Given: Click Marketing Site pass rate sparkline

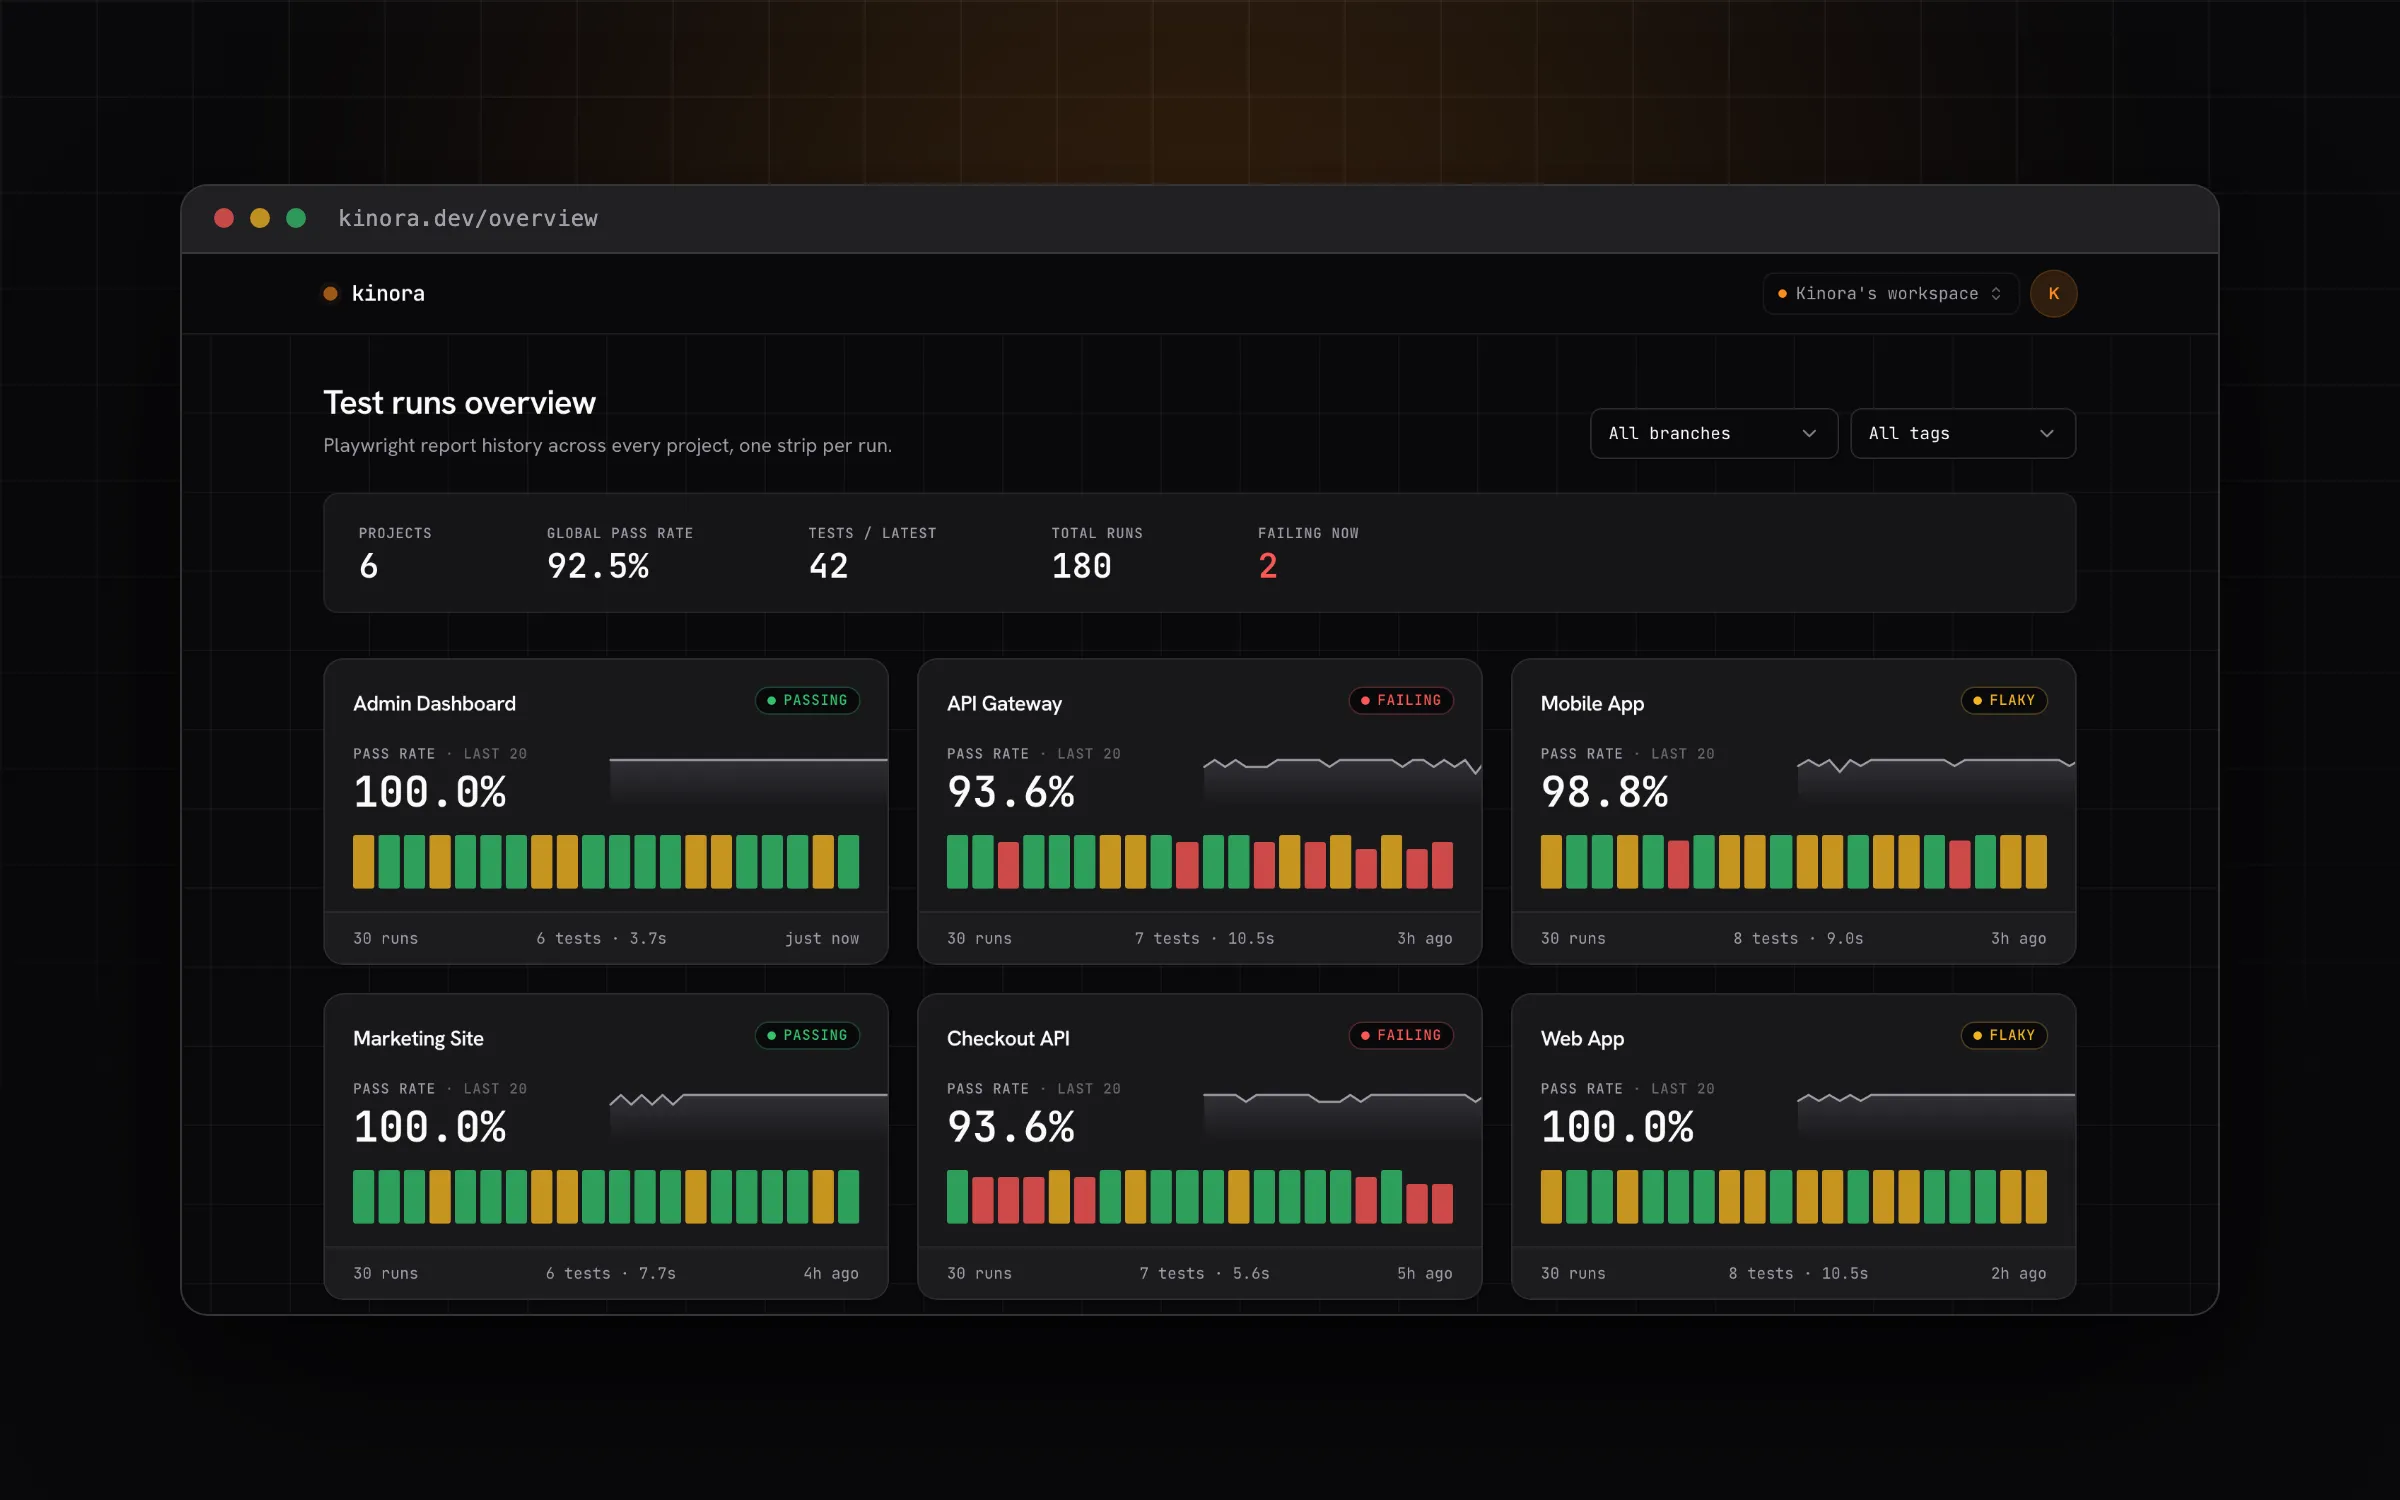Looking at the screenshot, I should click(x=748, y=1115).
